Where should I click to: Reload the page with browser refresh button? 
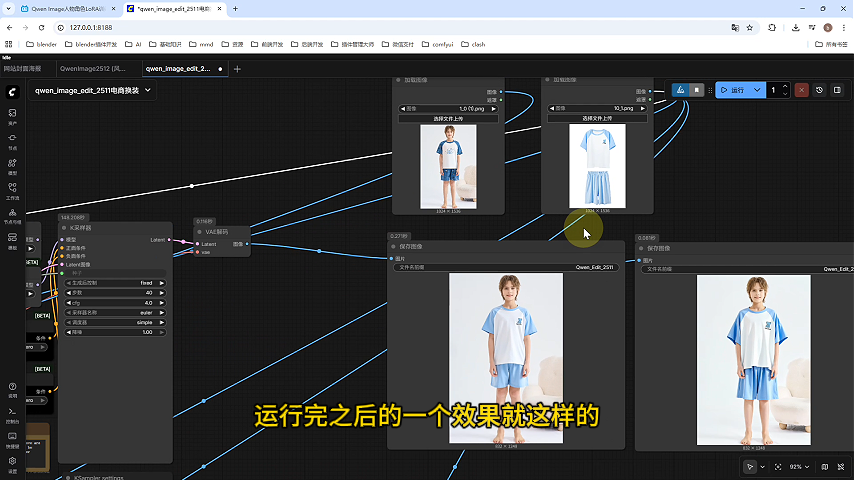(x=41, y=27)
